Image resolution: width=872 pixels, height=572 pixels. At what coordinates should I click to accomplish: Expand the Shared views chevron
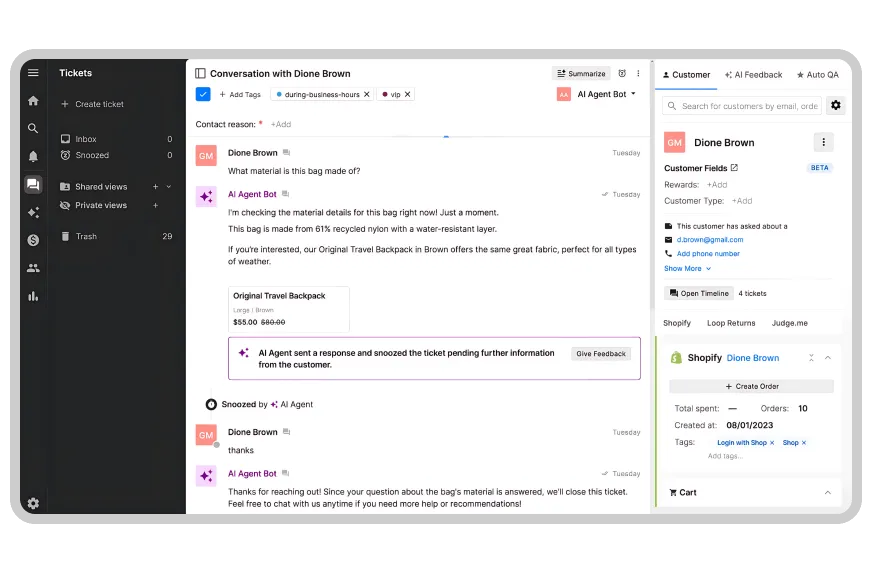tap(169, 187)
